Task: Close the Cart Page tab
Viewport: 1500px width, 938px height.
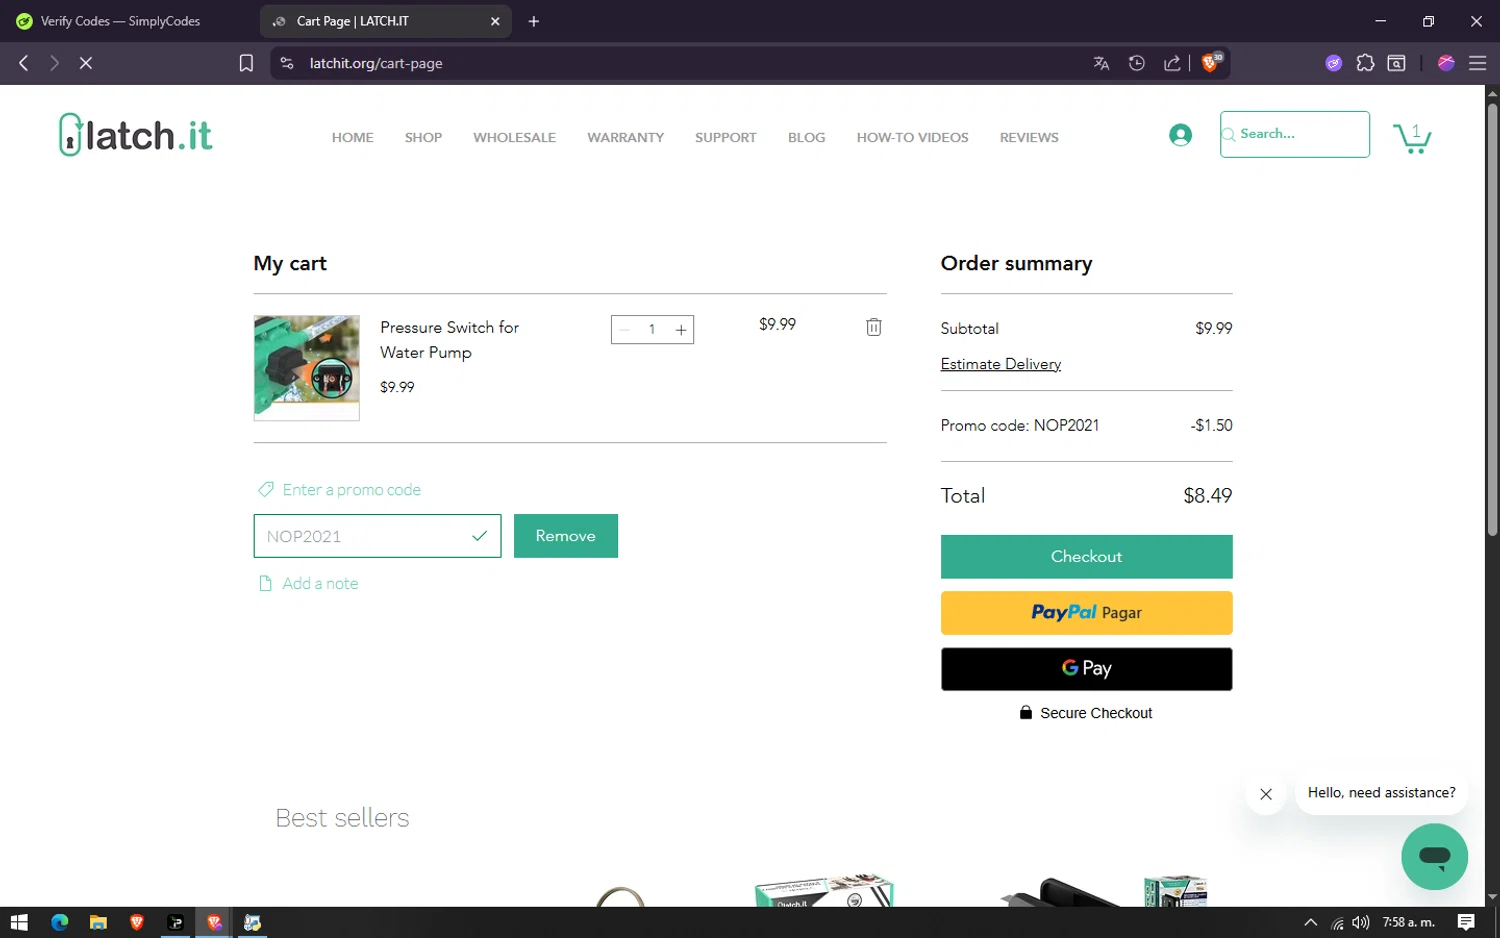Action: (495, 21)
